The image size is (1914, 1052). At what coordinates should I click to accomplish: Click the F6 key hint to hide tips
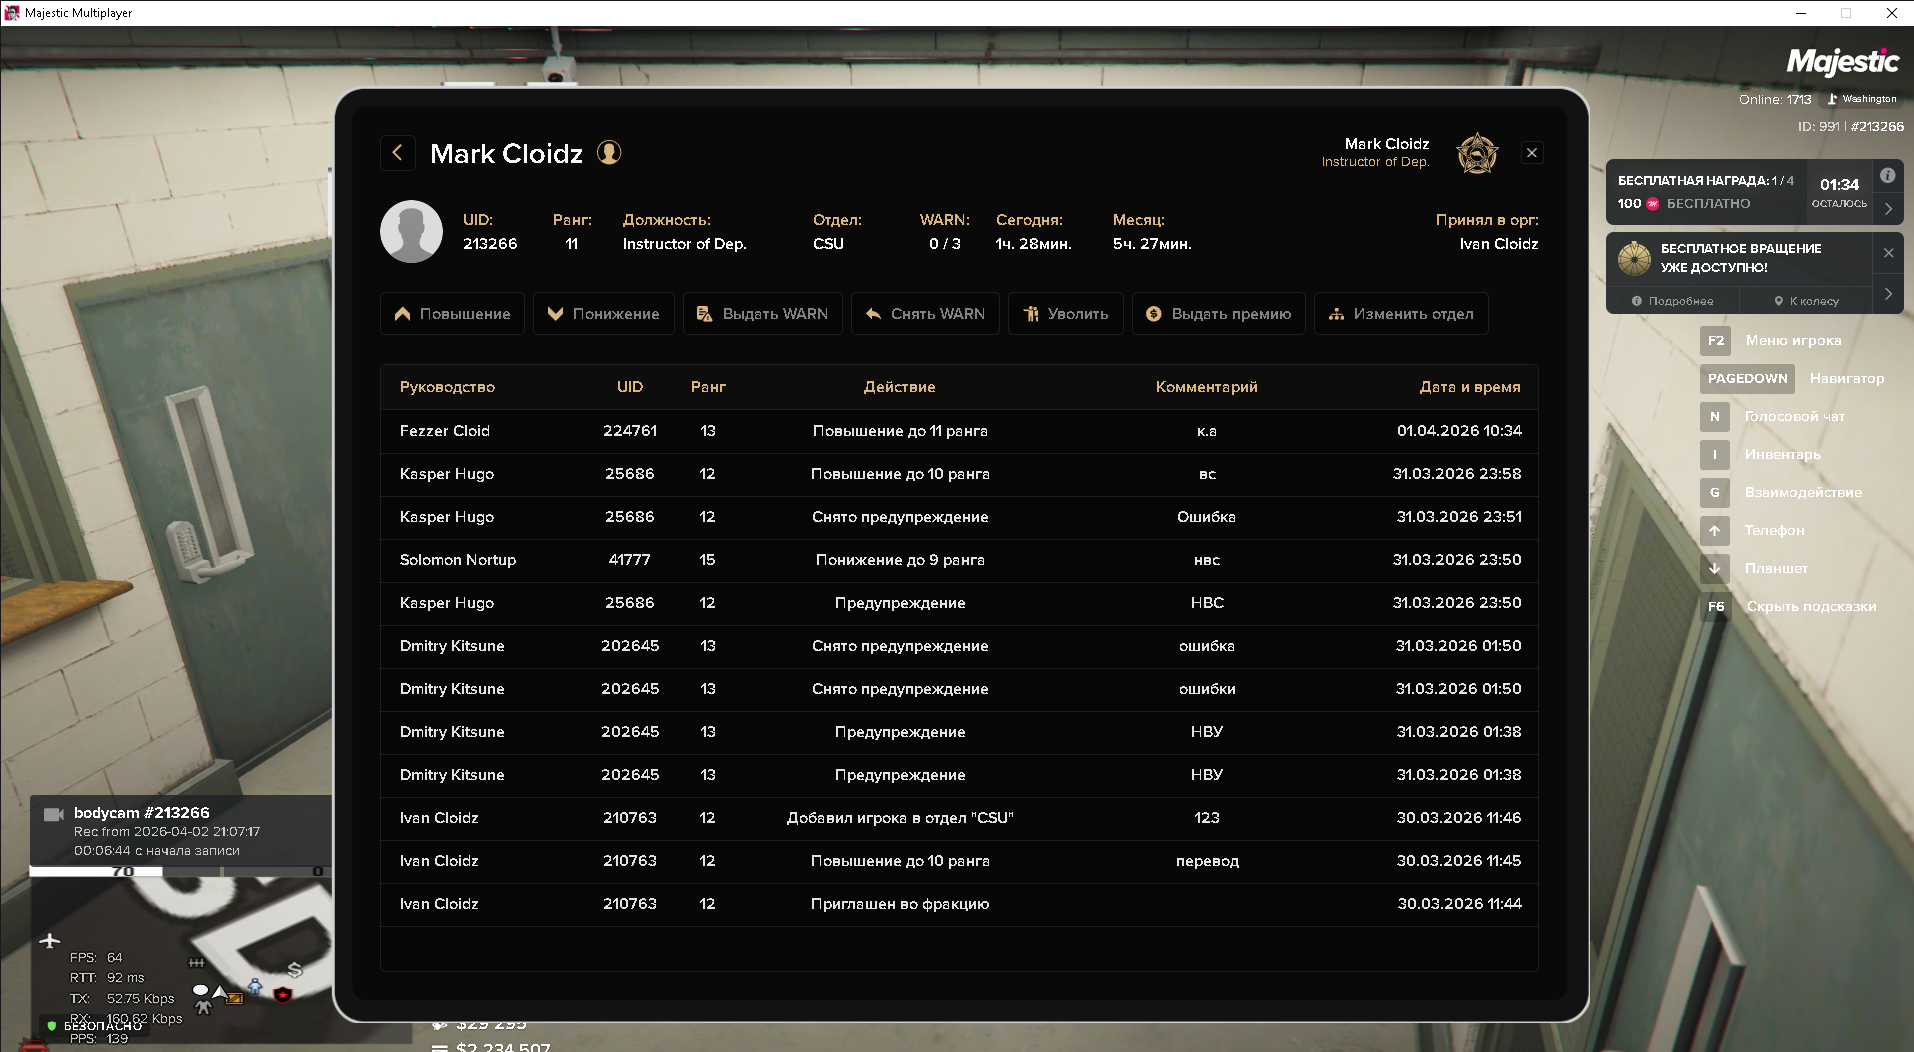point(1716,607)
